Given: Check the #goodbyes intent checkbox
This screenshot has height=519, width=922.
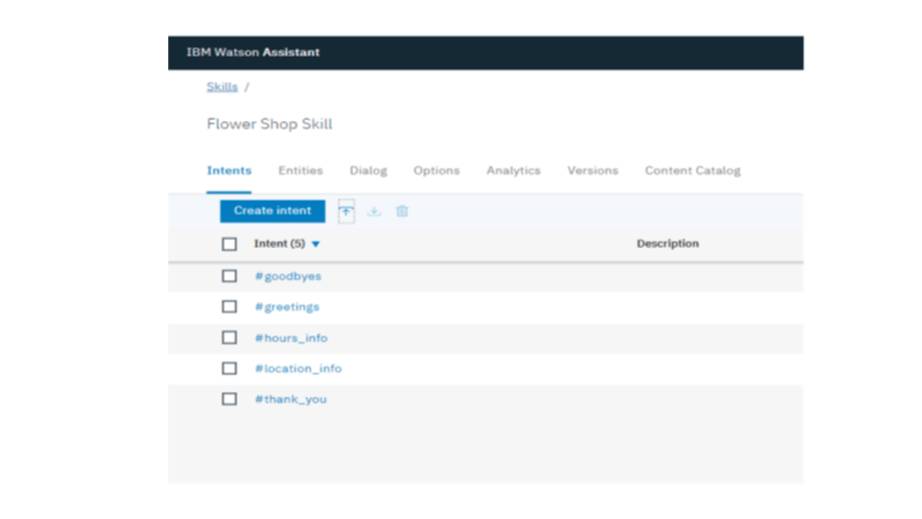Looking at the screenshot, I should [x=229, y=276].
